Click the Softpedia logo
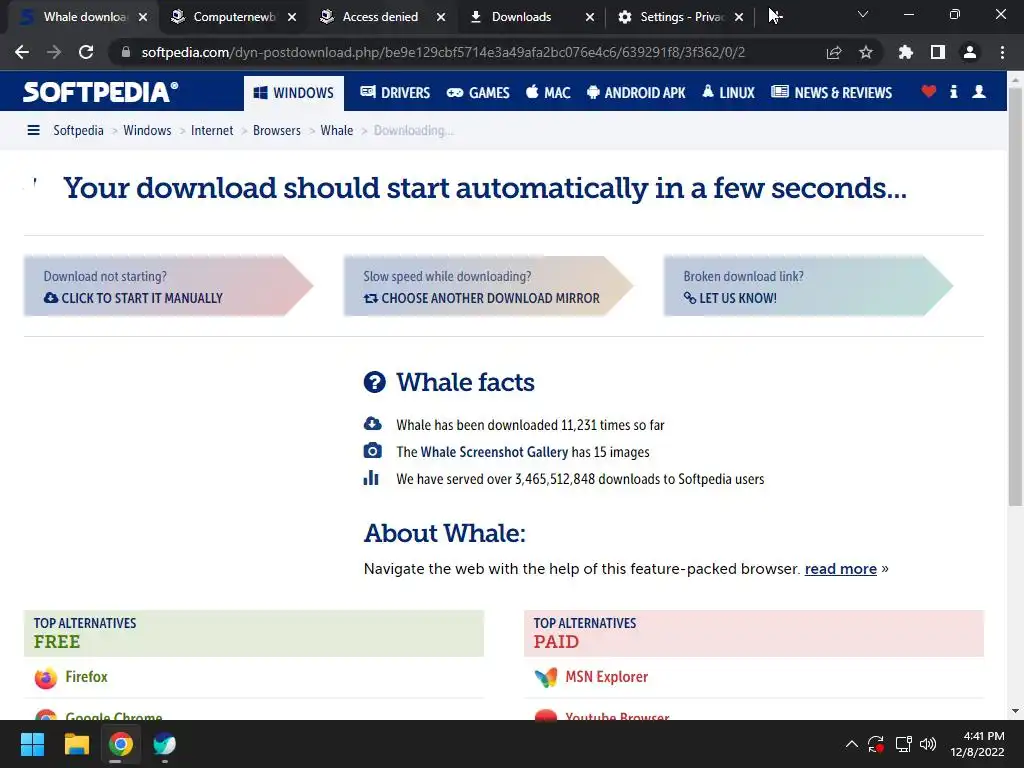The image size is (1024, 768). 101,92
